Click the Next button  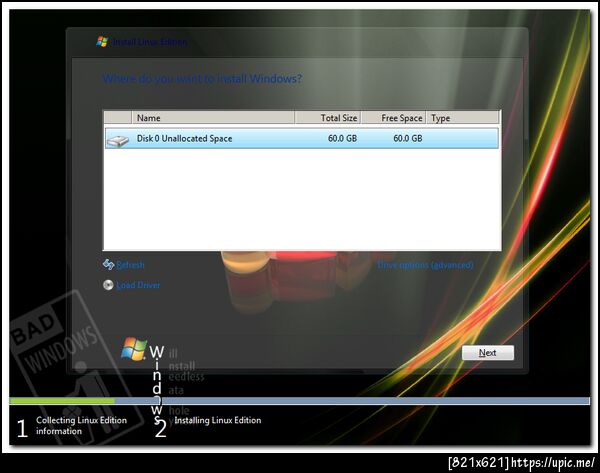tap(488, 353)
